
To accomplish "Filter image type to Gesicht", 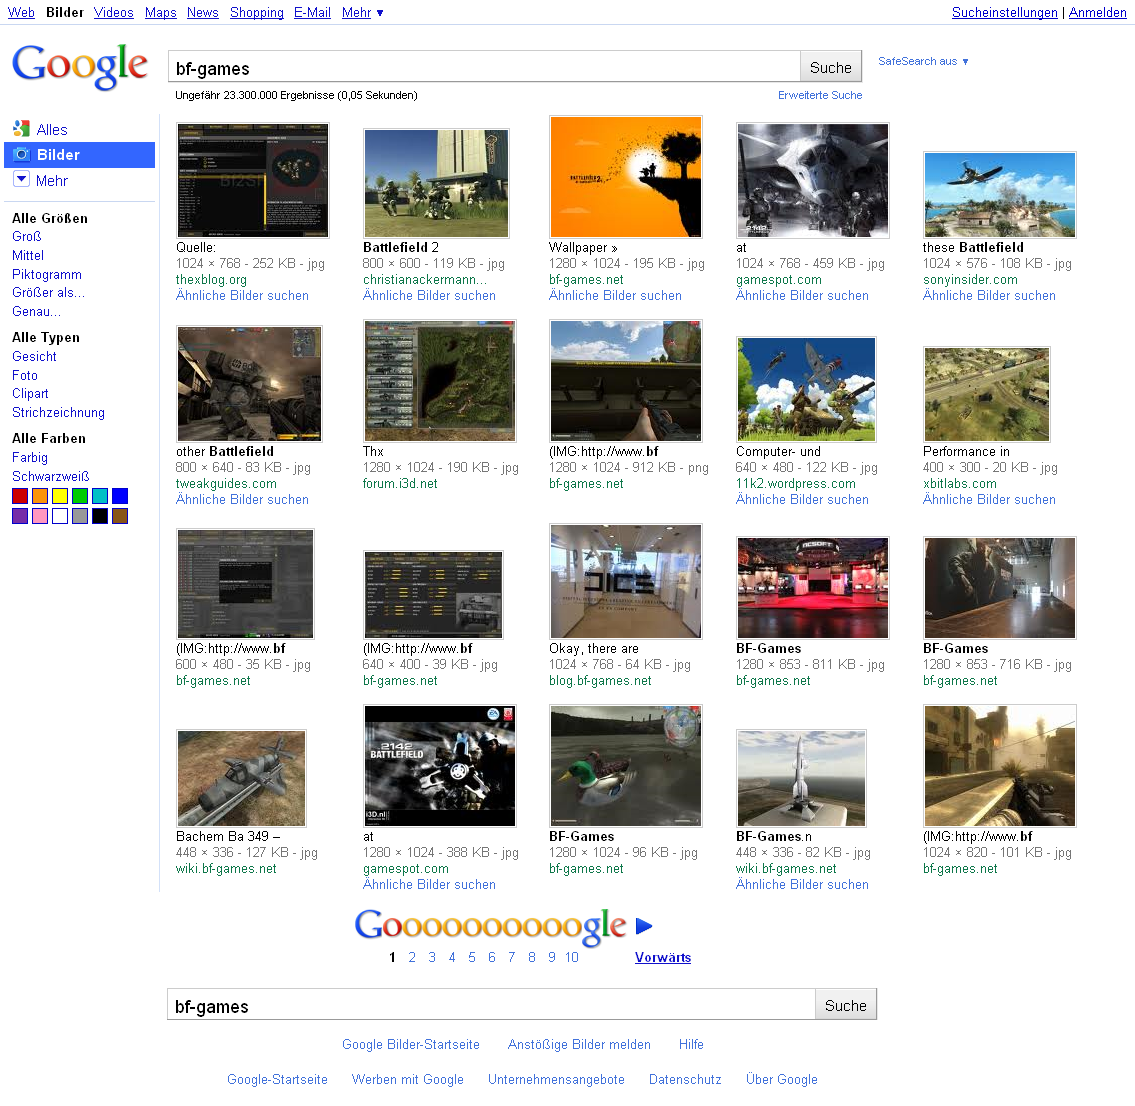I will click(34, 356).
